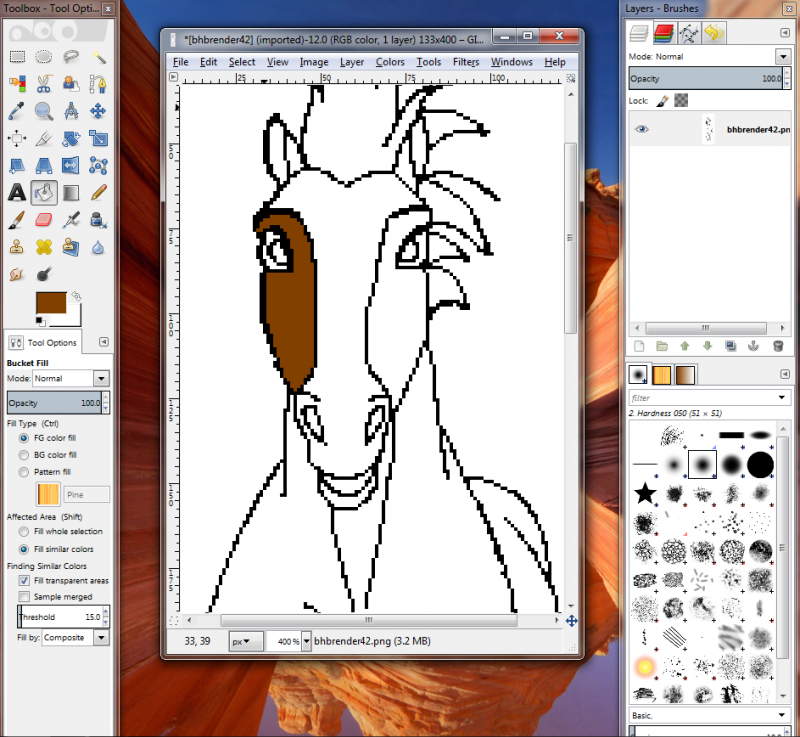Delete layer with the trash icon

[778, 346]
